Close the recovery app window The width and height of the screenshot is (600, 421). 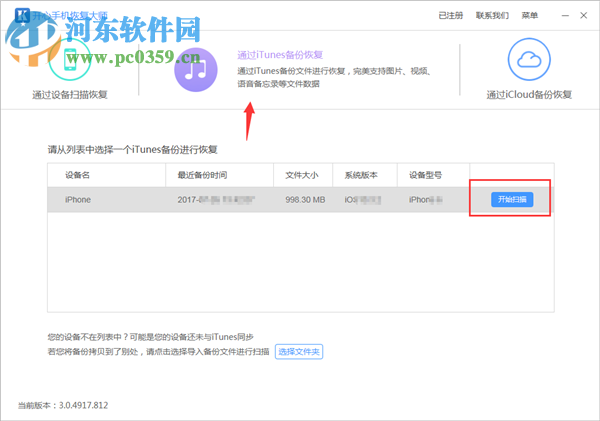click(x=584, y=15)
